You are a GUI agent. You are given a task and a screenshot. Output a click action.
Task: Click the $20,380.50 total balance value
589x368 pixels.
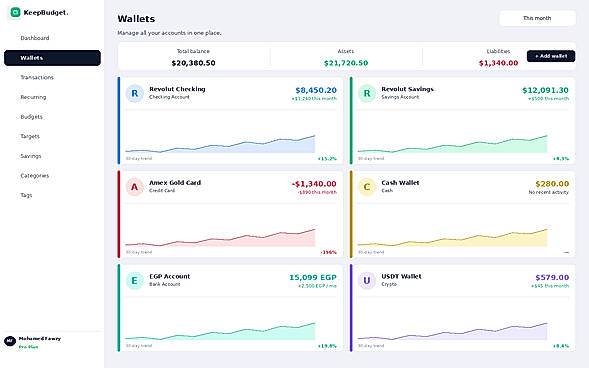click(x=193, y=63)
